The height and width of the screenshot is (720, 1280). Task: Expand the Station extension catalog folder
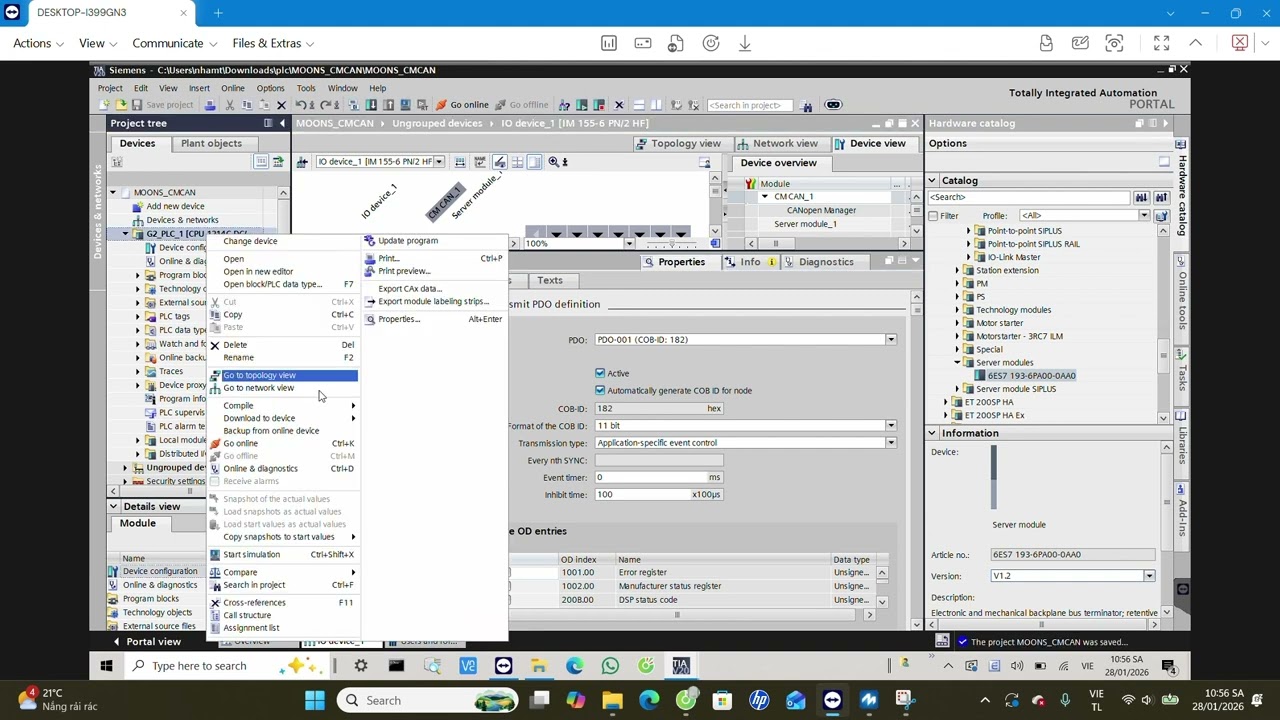(957, 270)
